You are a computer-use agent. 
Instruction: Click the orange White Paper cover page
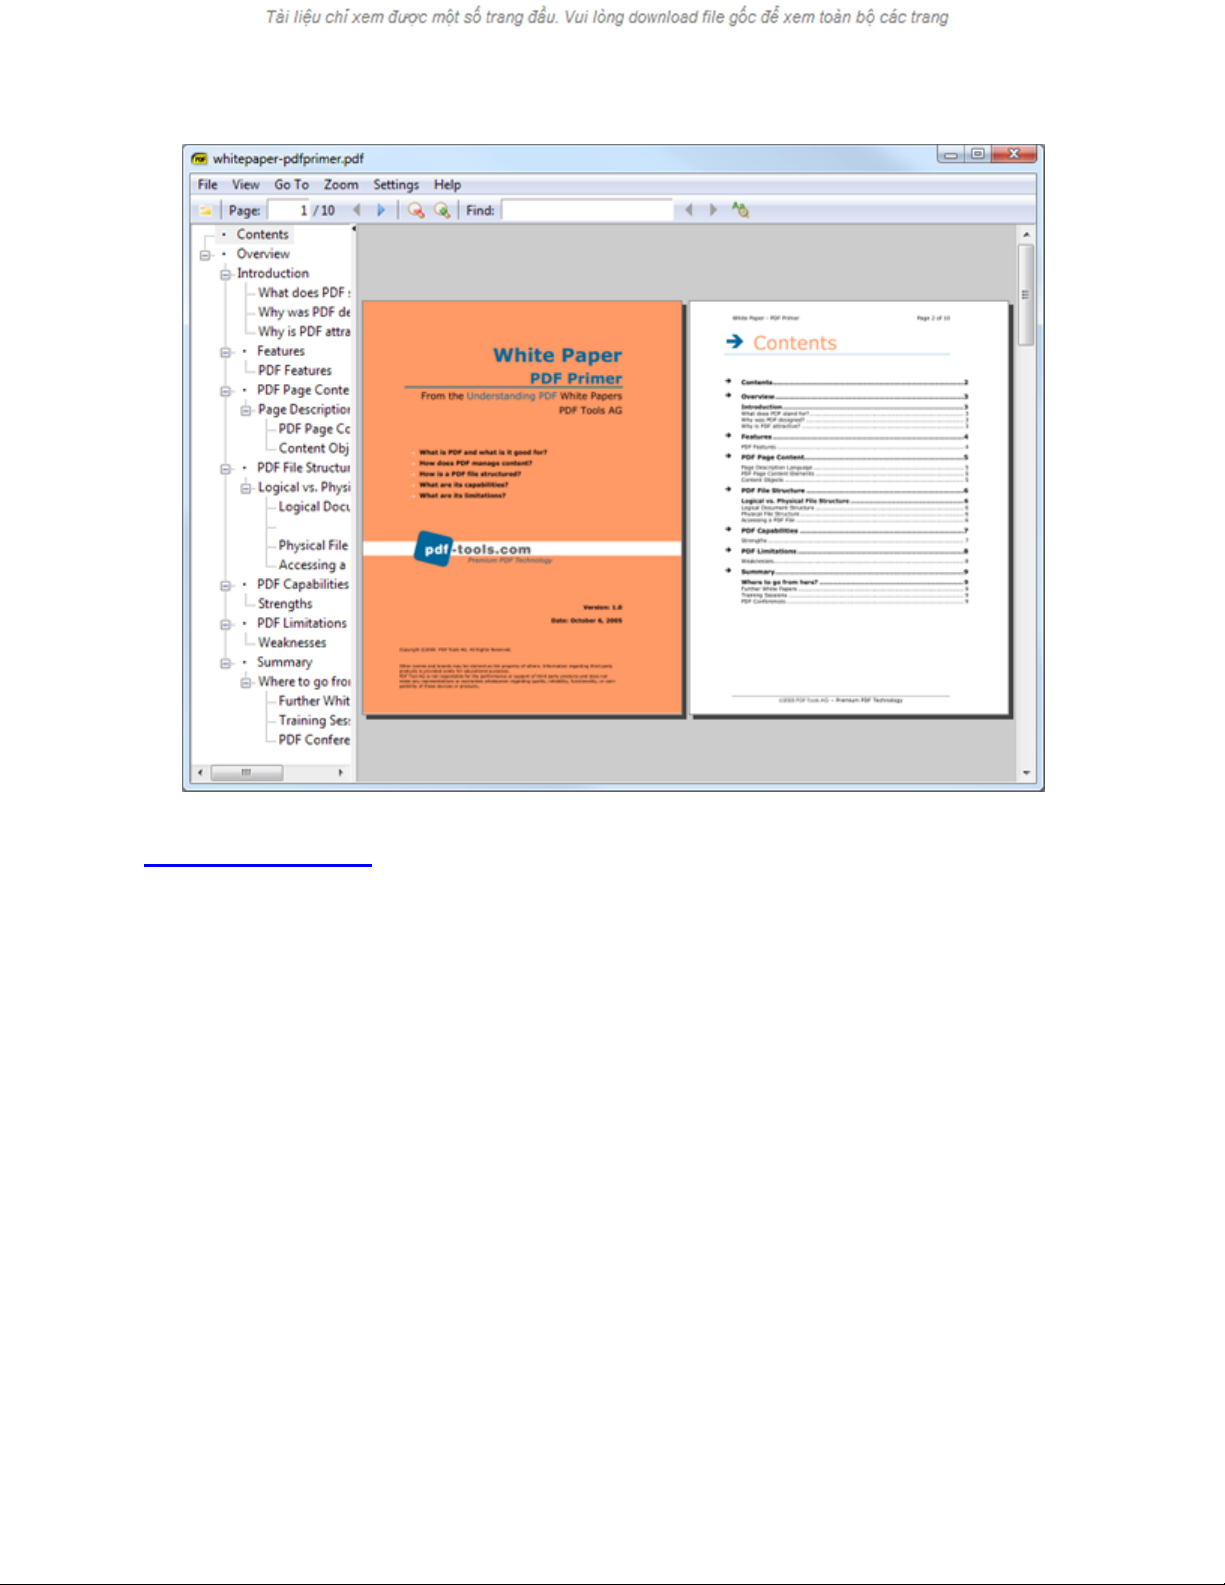click(522, 508)
